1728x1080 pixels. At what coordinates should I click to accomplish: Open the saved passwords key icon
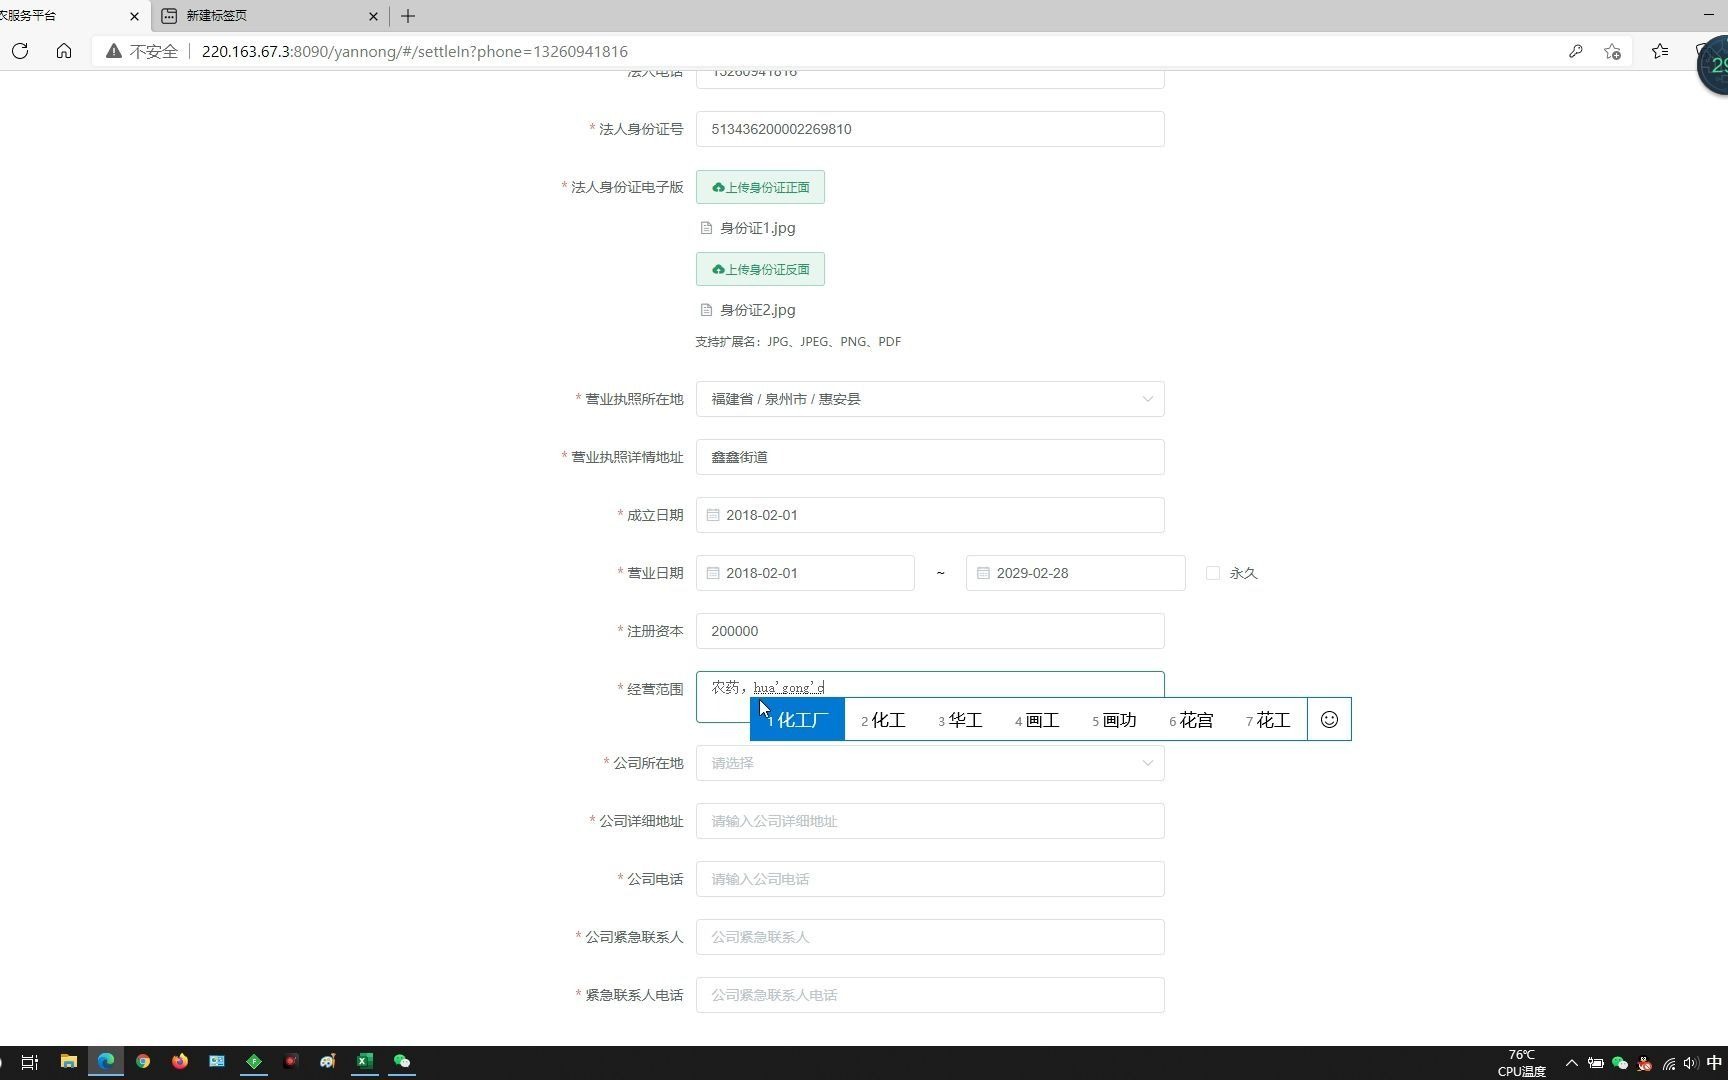click(x=1576, y=51)
